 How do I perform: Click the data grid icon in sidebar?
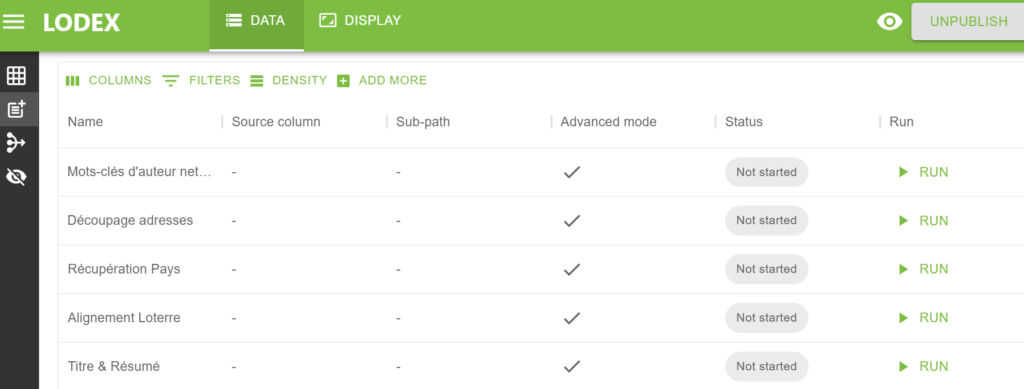(16, 76)
